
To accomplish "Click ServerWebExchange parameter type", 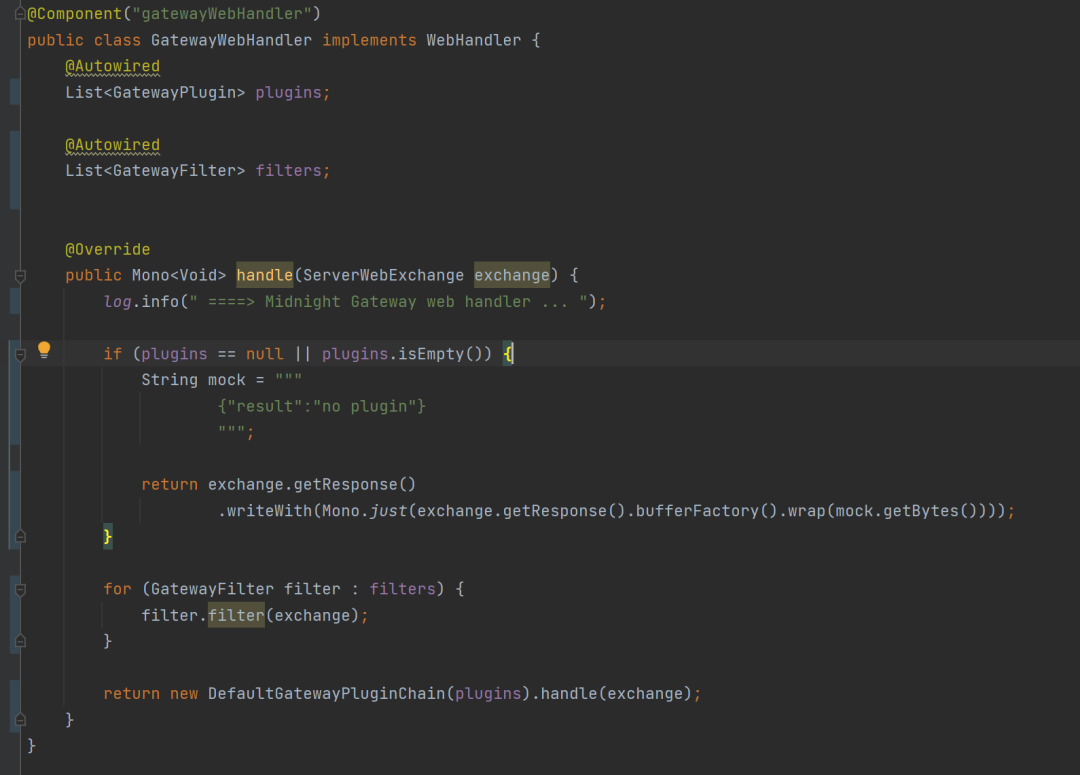I will [383, 276].
